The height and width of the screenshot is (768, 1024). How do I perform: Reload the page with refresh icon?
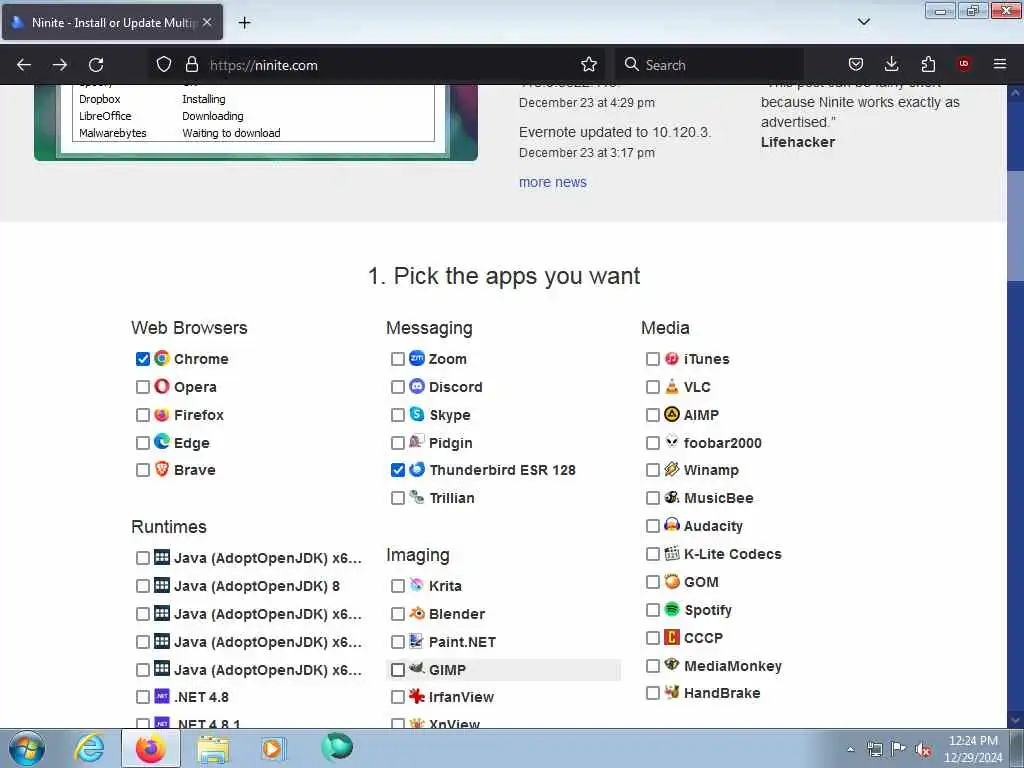point(96,65)
